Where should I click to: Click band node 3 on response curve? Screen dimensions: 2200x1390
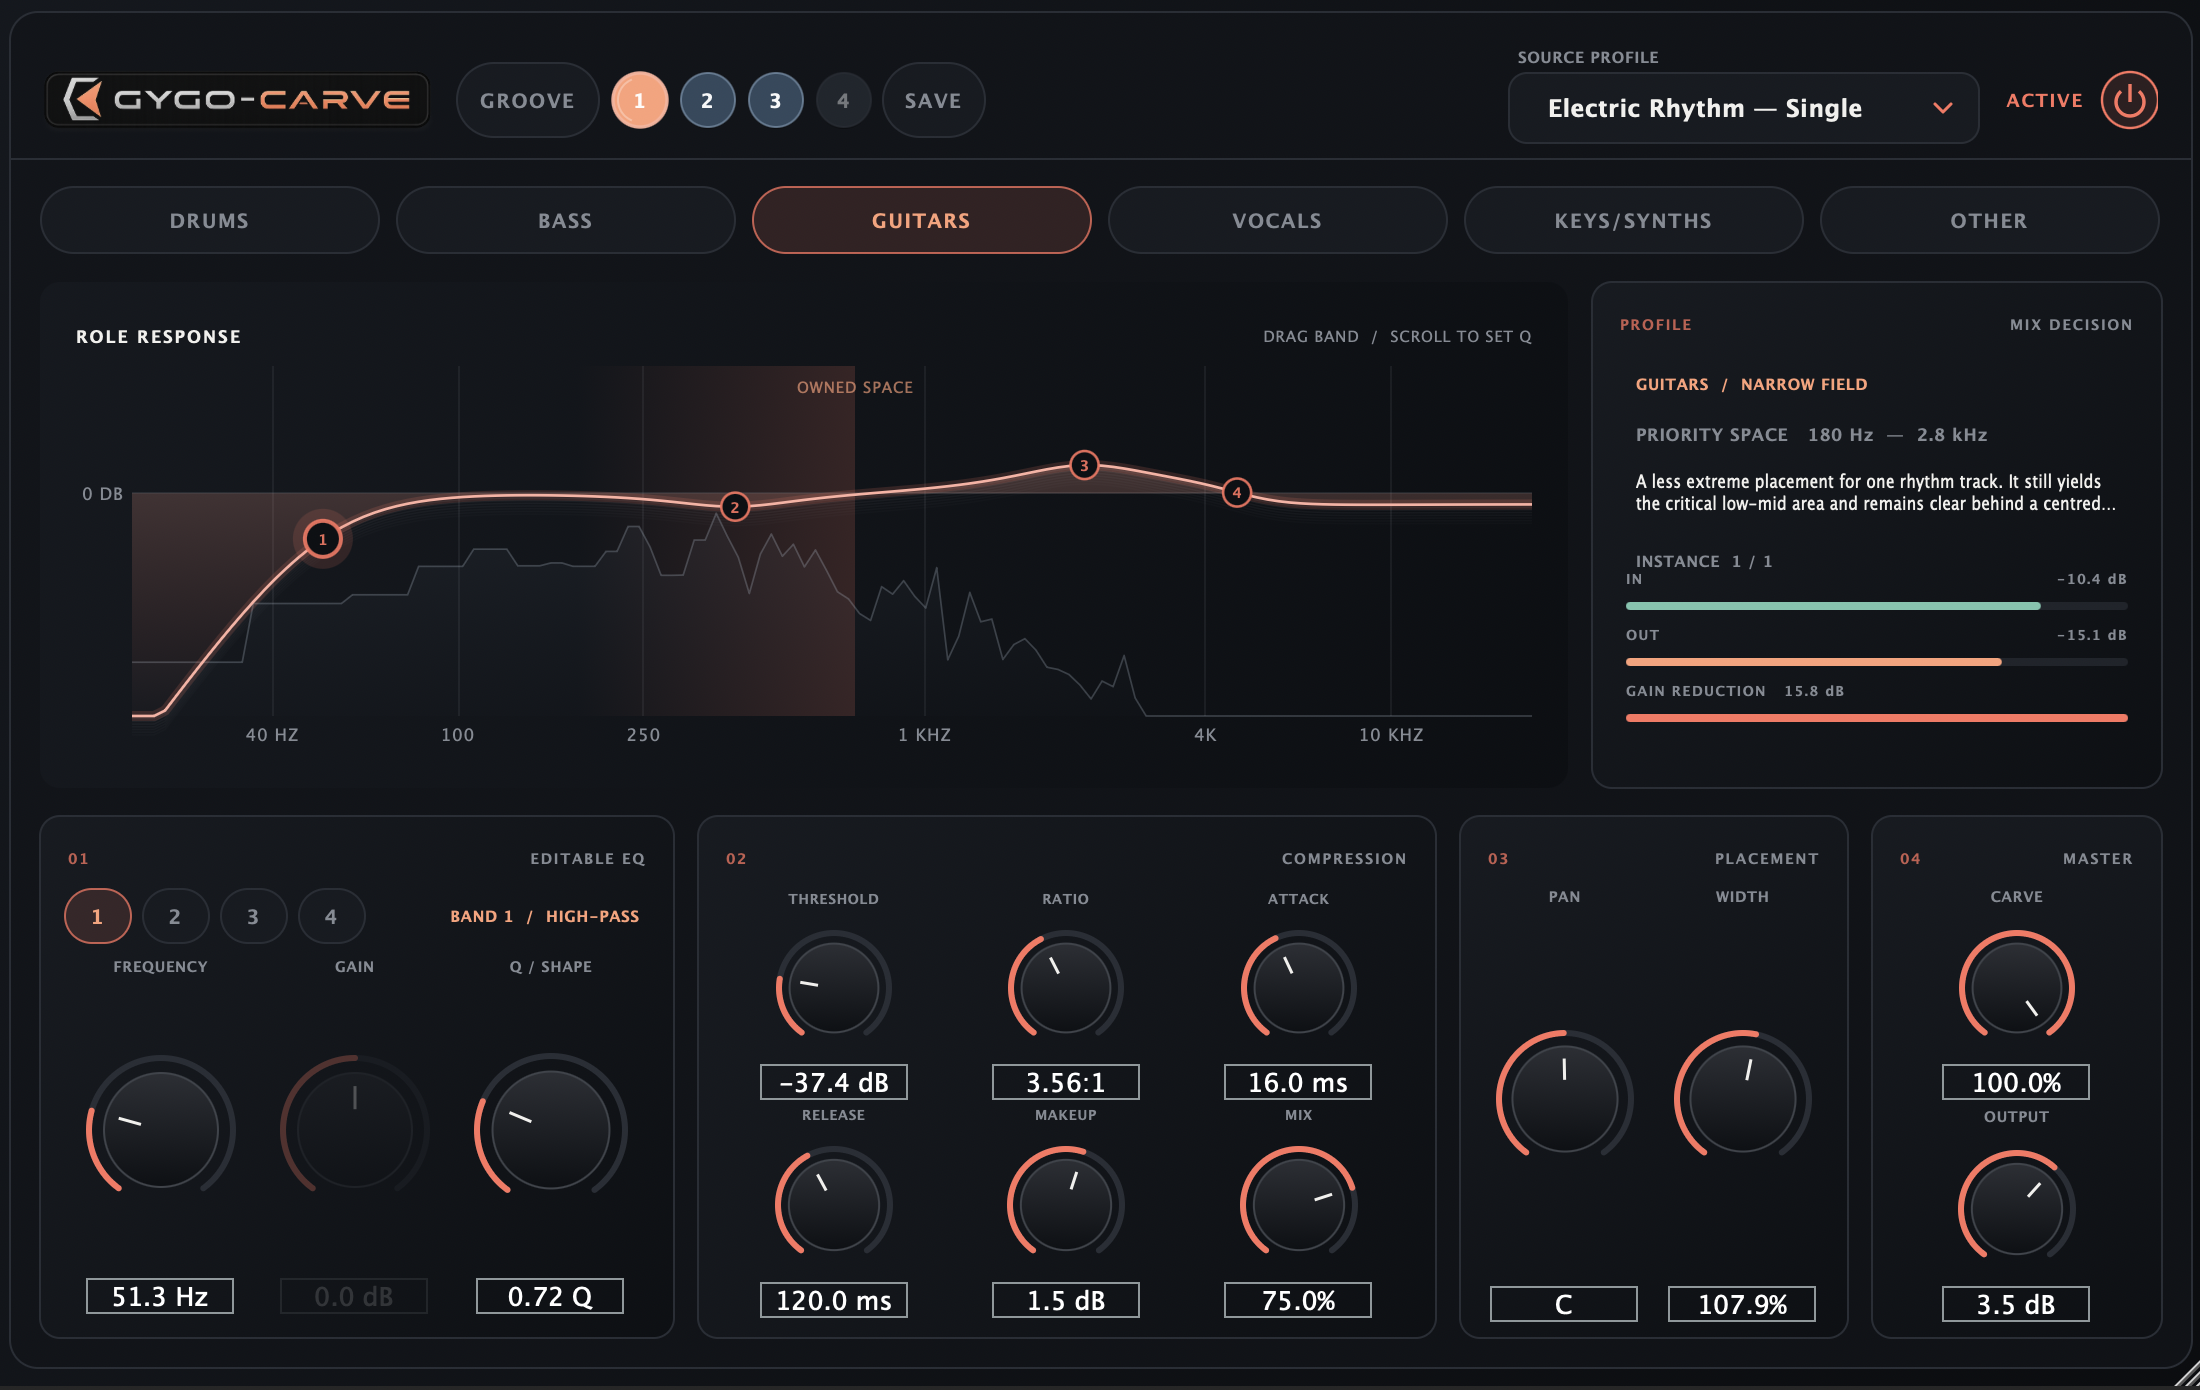pyautogui.click(x=1084, y=465)
